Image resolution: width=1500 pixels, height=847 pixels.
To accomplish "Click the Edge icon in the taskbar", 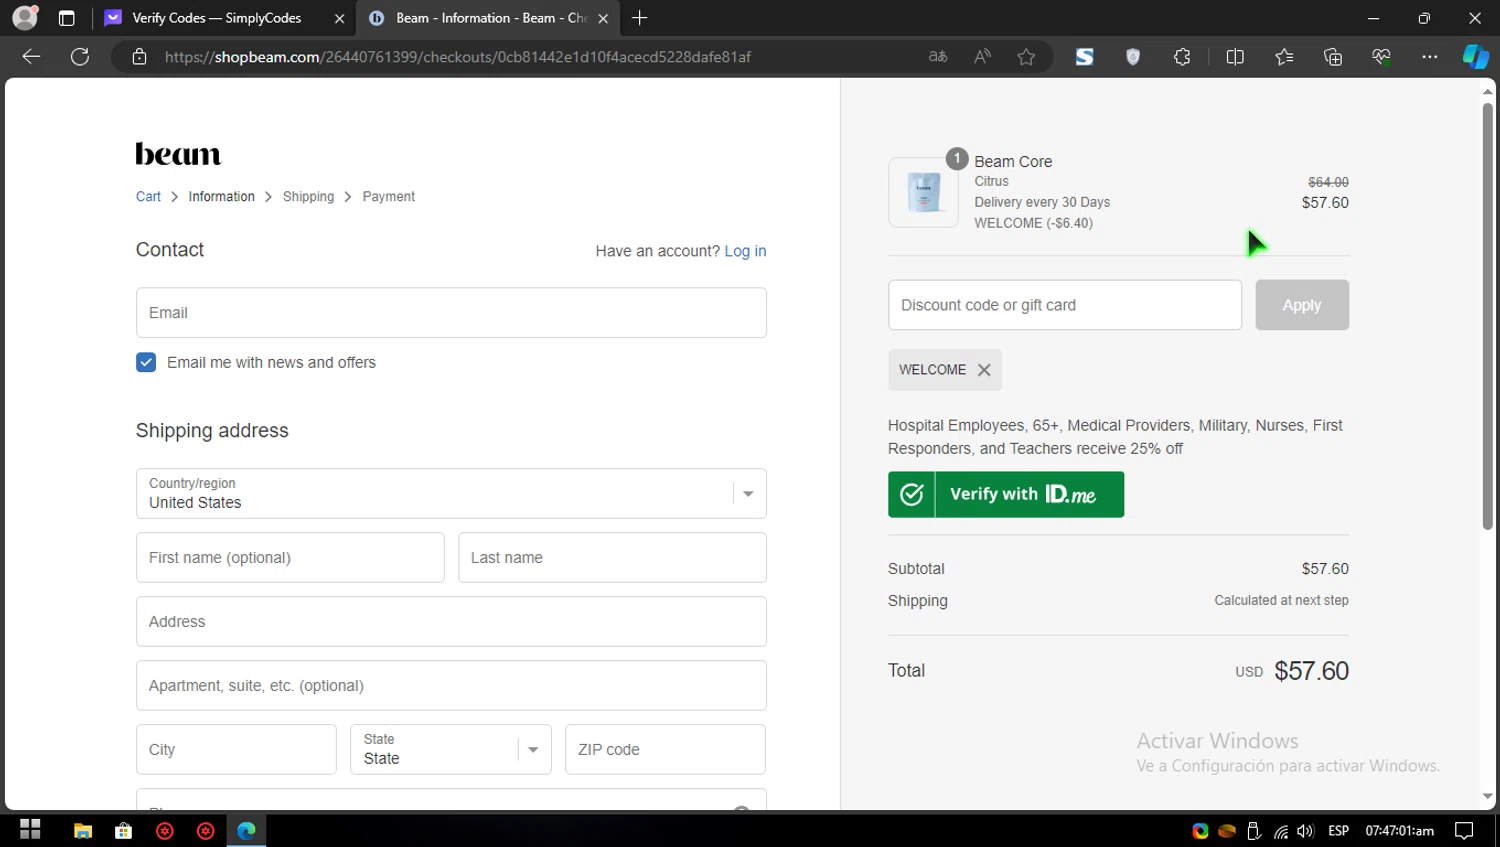I will (246, 830).
